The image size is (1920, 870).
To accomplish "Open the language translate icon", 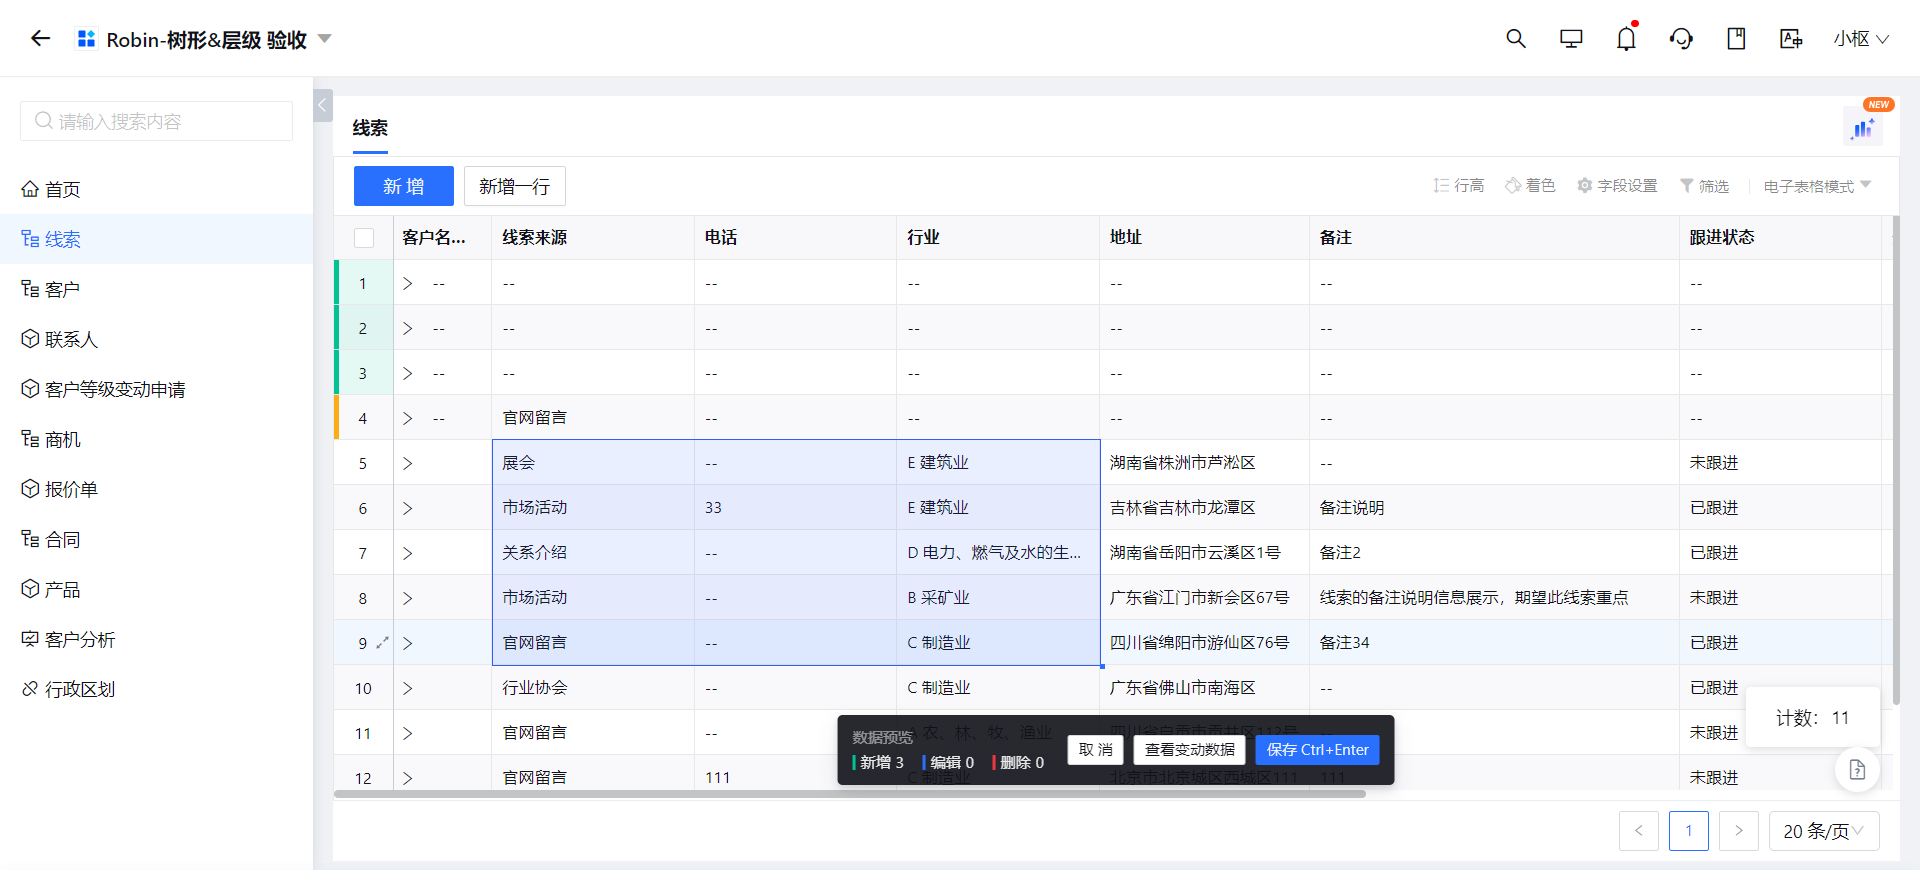I will pos(1791,38).
